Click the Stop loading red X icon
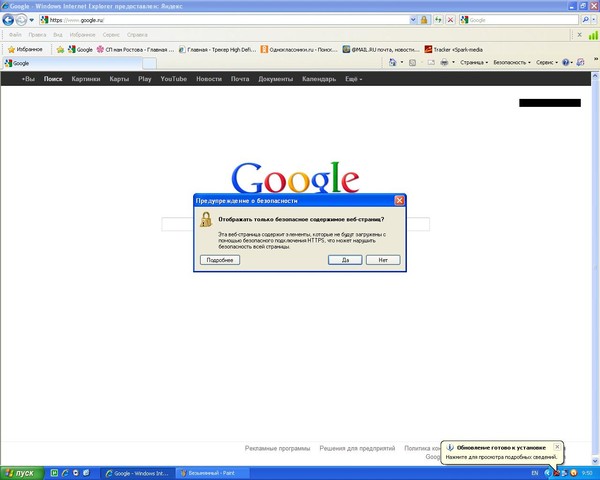This screenshot has height=480, width=600. (x=451, y=20)
